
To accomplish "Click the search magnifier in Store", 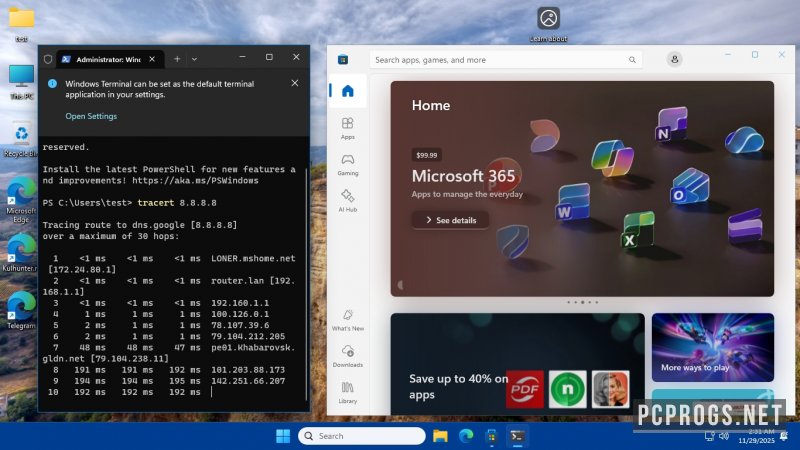I will pyautogui.click(x=632, y=60).
